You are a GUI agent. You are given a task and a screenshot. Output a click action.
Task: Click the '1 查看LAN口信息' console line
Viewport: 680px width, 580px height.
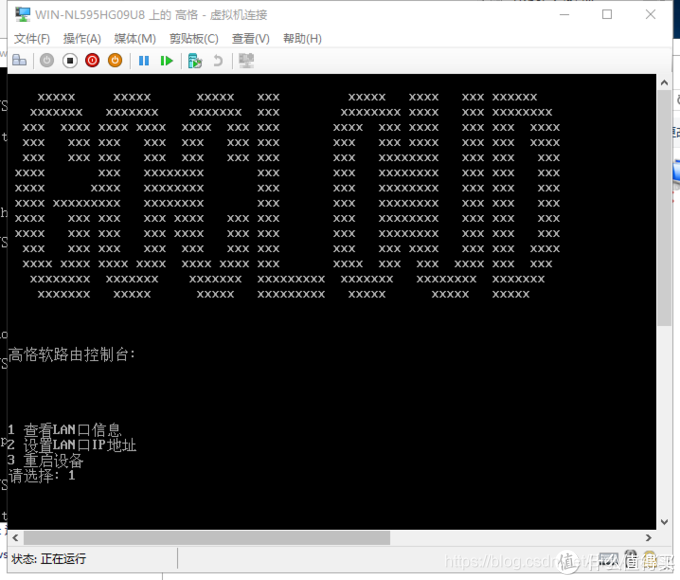(65, 429)
